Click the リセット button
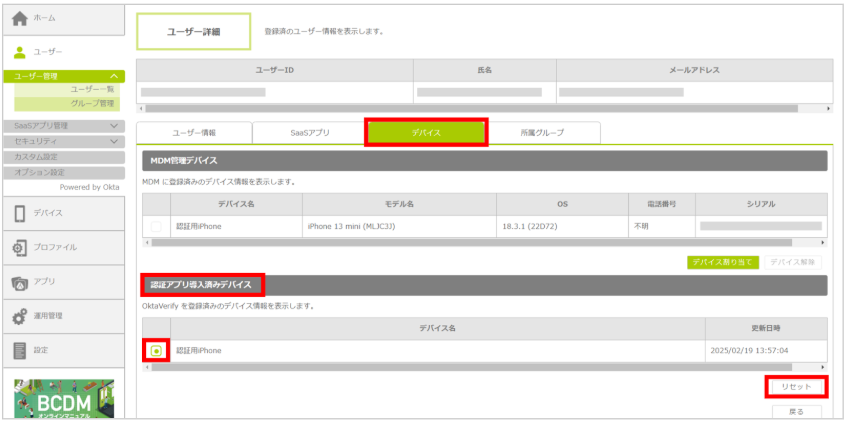Viewport: 844px width, 421px height. click(x=797, y=386)
